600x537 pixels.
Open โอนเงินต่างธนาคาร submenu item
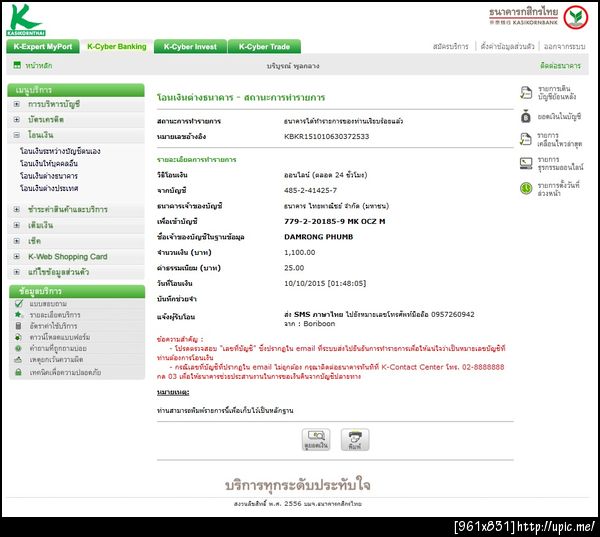point(49,176)
